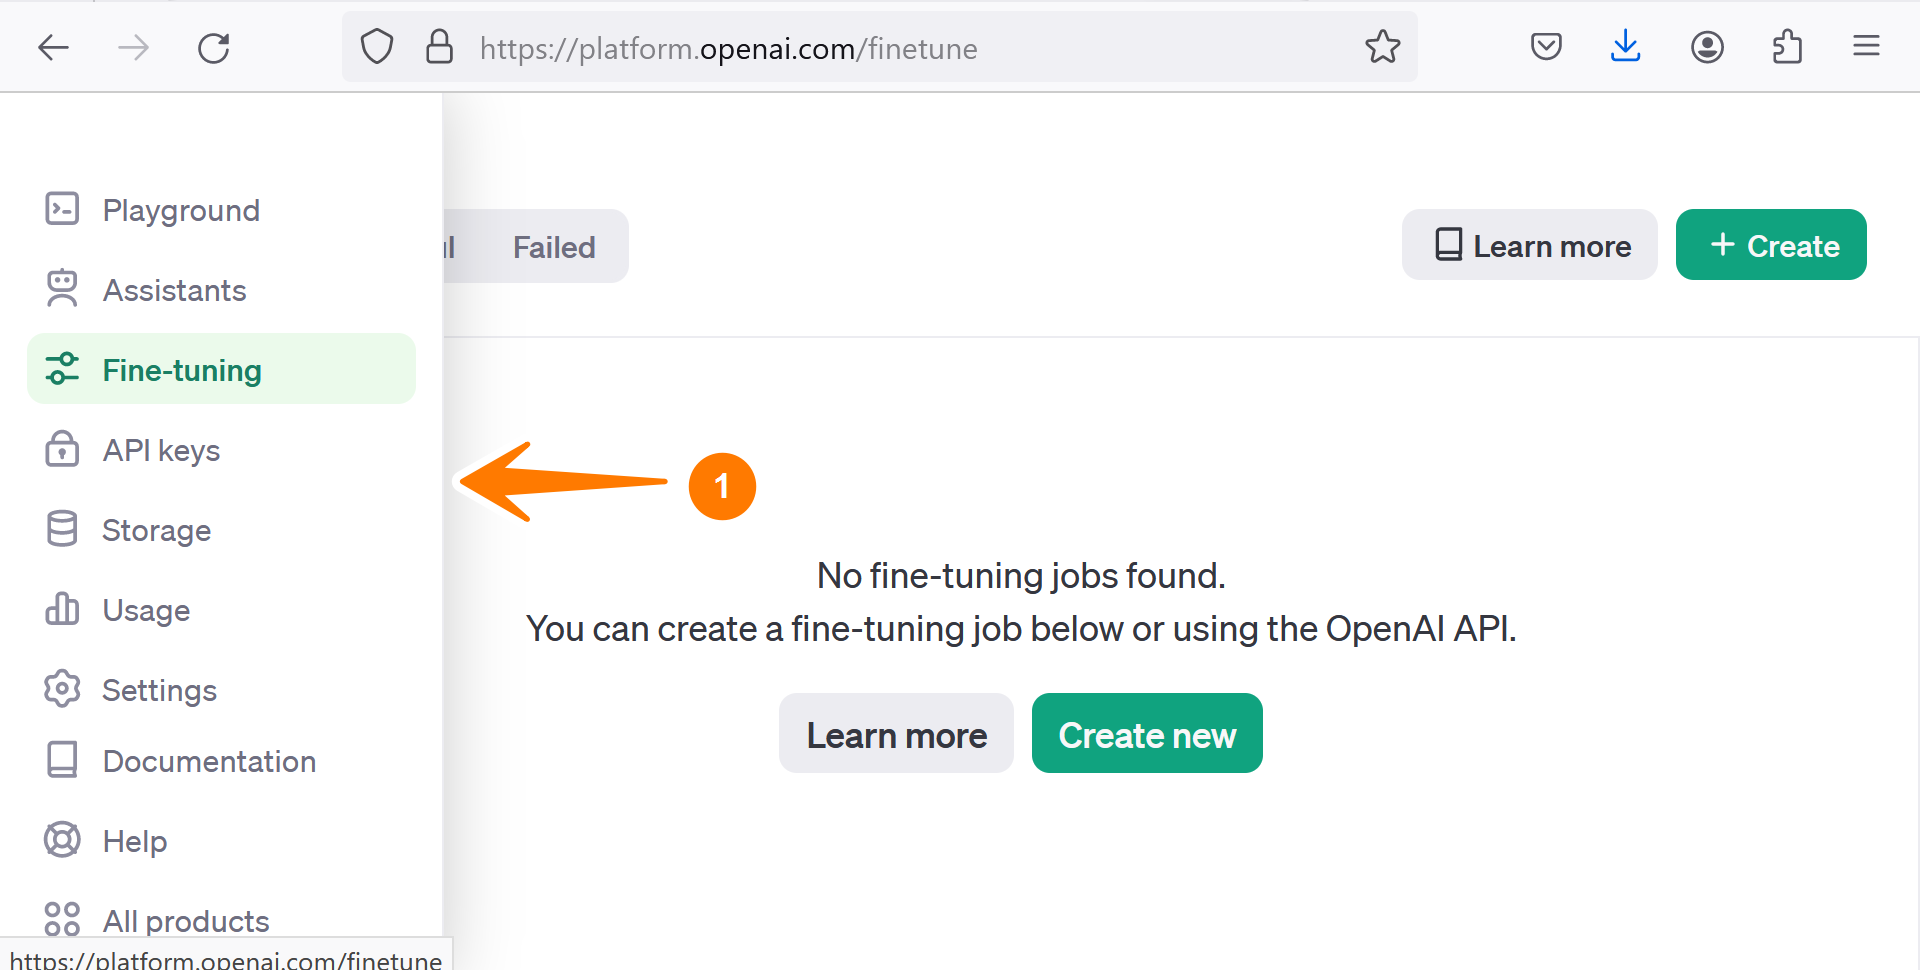Click the Storage database icon
Viewport: 1920px width, 970px height.
tap(62, 529)
